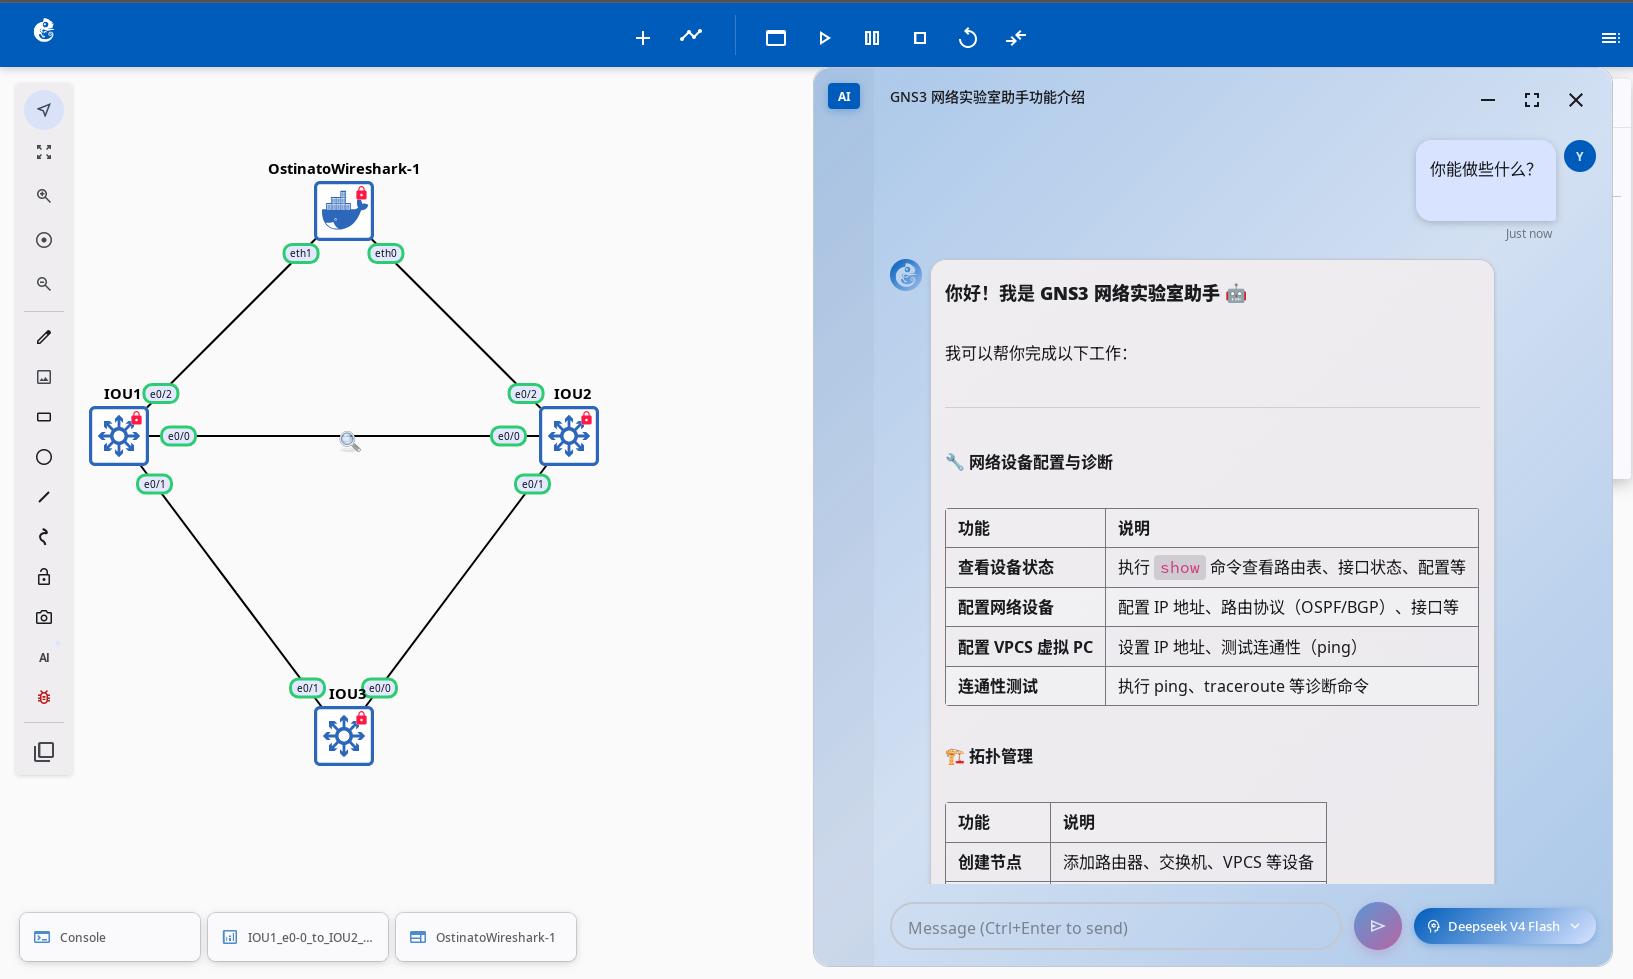
Task: Click the AI badge in chat header
Action: pyautogui.click(x=844, y=97)
